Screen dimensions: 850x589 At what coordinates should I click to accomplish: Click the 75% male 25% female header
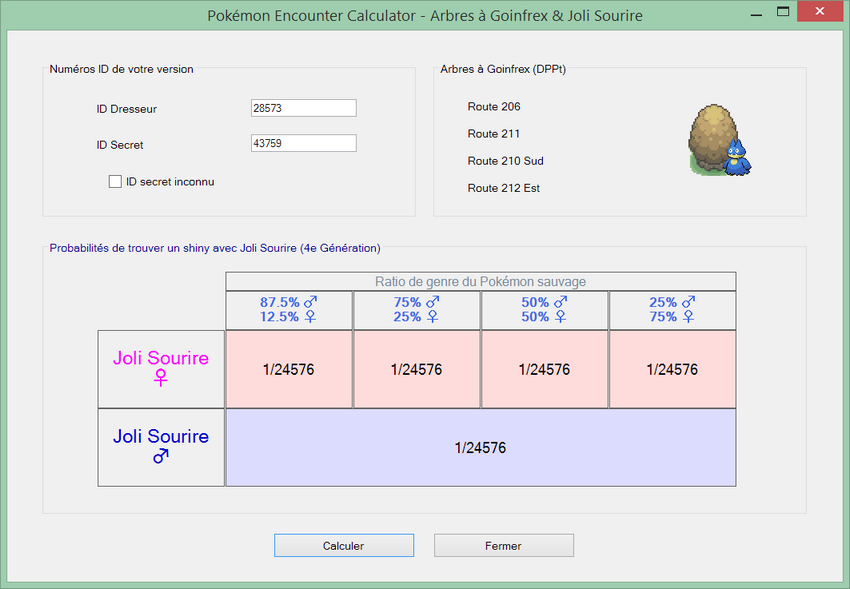417,310
